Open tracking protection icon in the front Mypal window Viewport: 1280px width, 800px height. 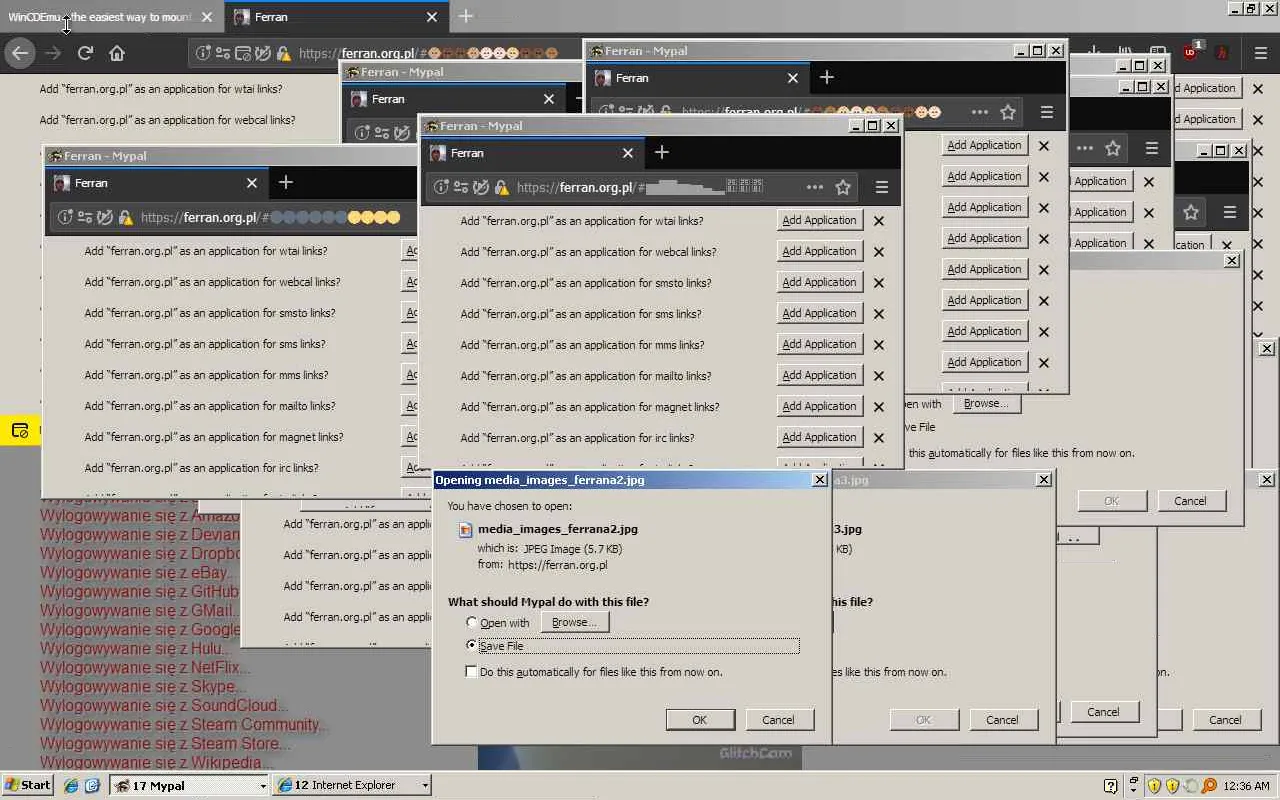481,187
